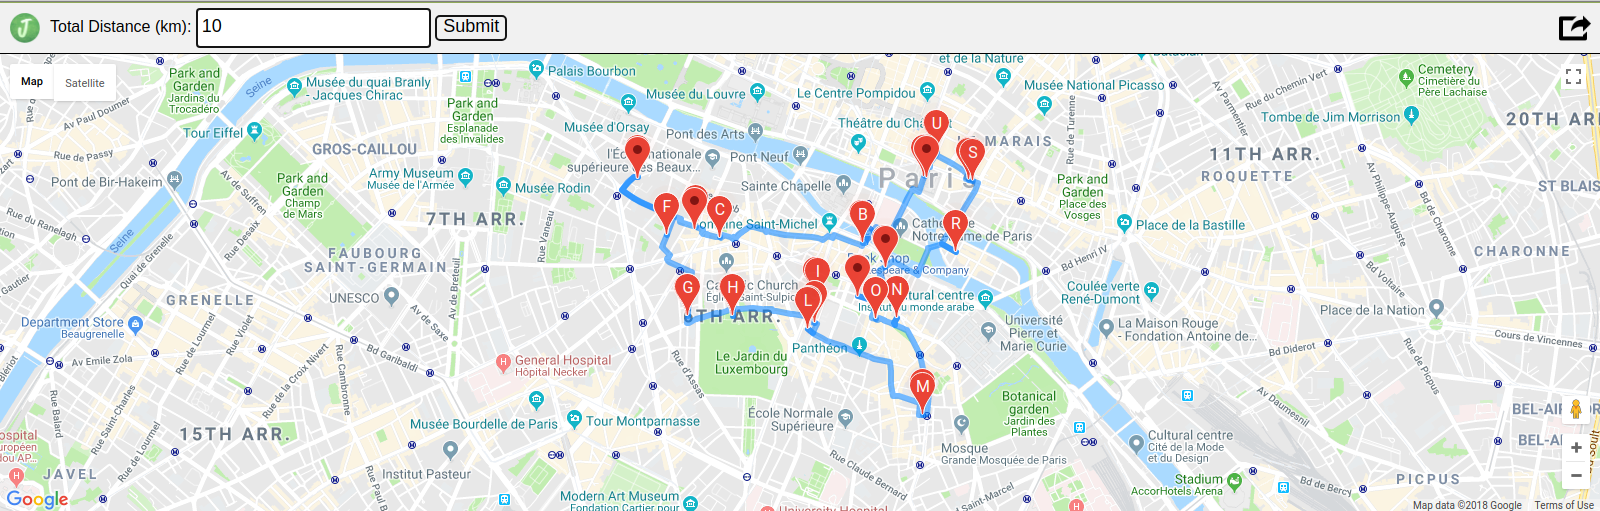Switch to Satellite view tab

[x=85, y=83]
